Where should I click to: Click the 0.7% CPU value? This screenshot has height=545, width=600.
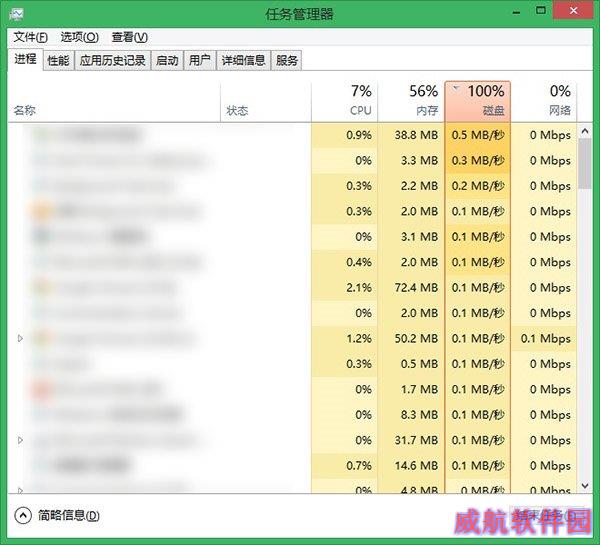coord(359,465)
